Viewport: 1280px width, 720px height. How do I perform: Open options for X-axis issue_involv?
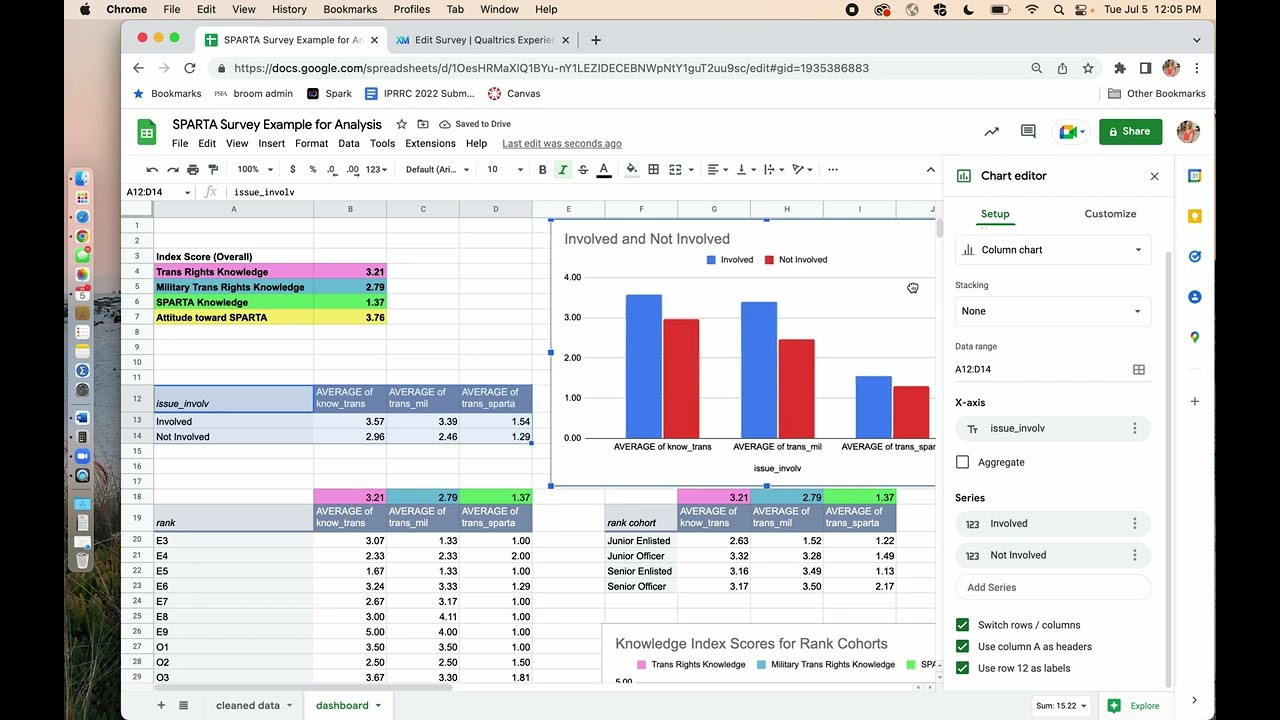[1134, 428]
